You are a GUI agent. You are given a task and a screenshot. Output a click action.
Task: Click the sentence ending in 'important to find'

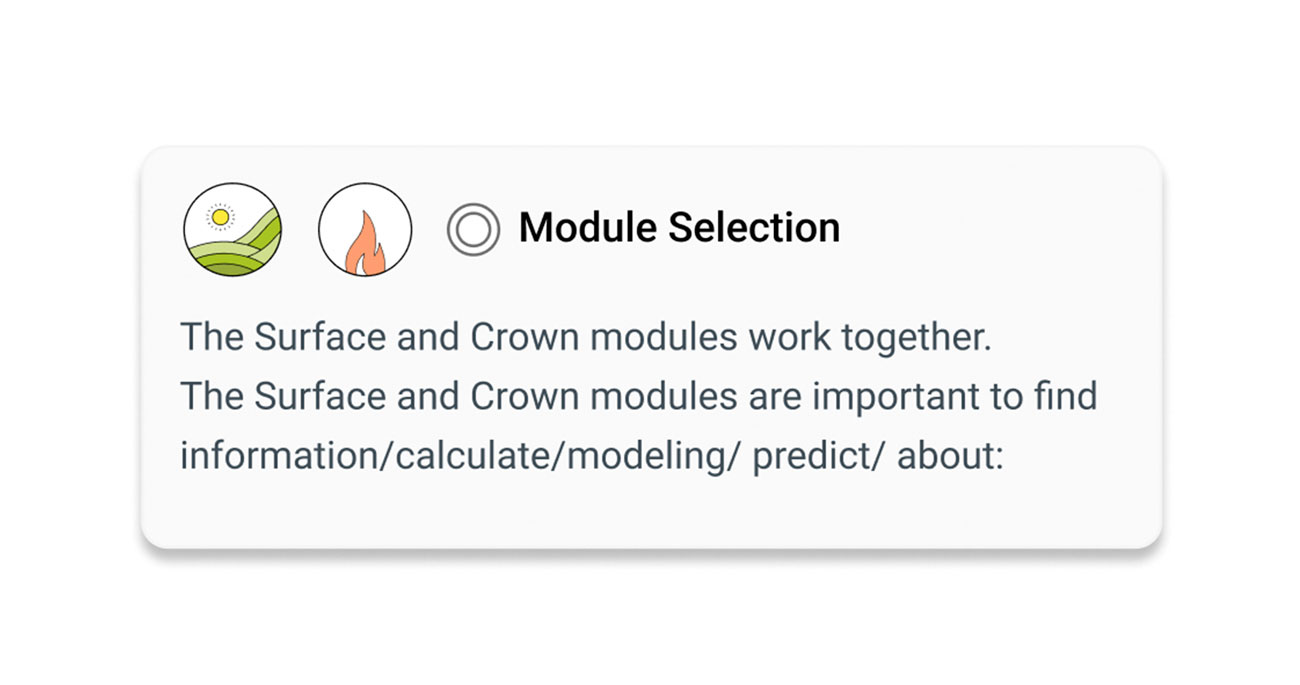[639, 397]
